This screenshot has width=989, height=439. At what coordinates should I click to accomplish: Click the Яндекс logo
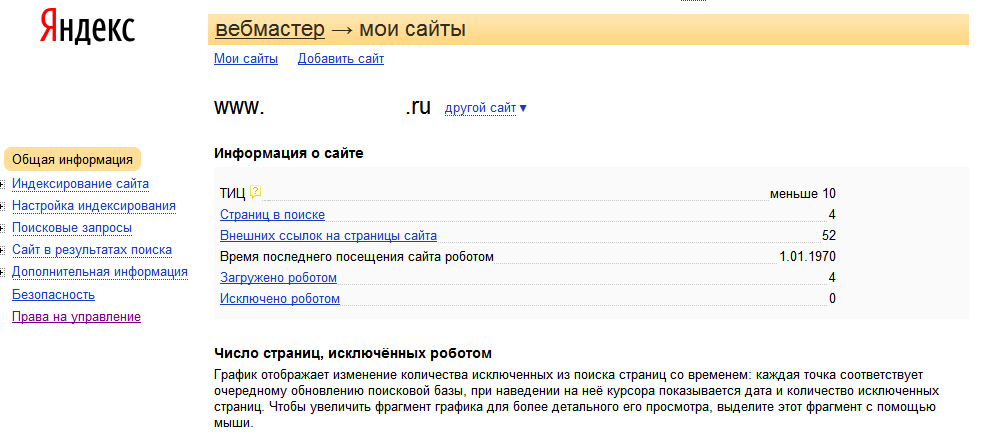[88, 26]
